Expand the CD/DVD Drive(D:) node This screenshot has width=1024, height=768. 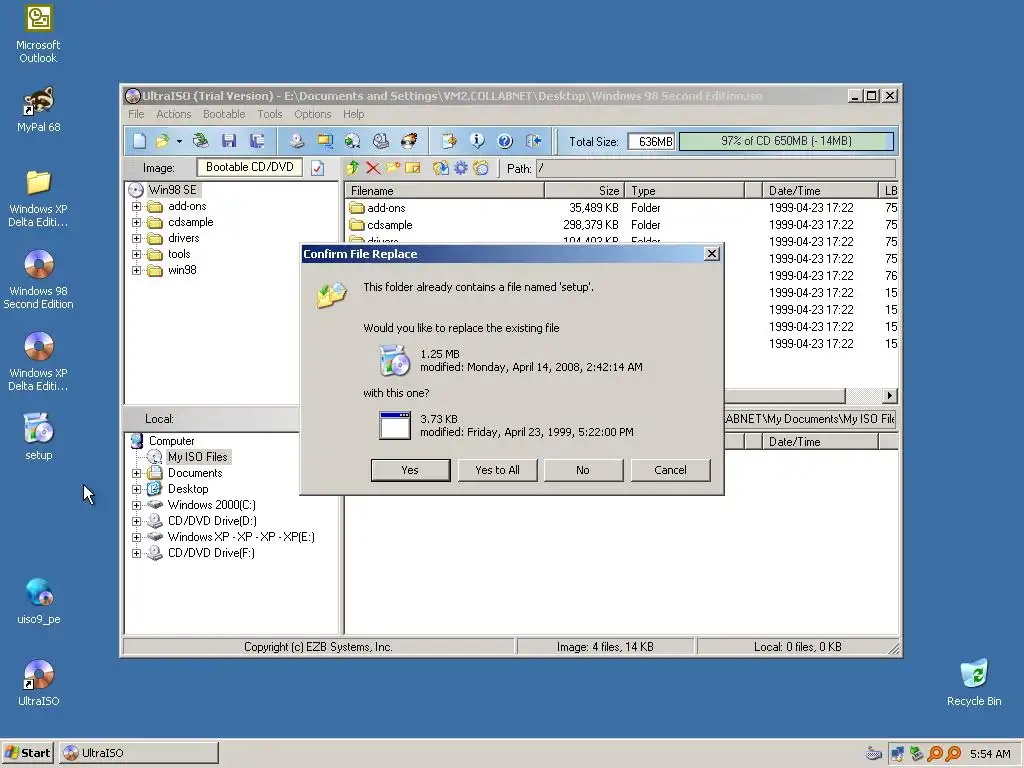coord(136,521)
